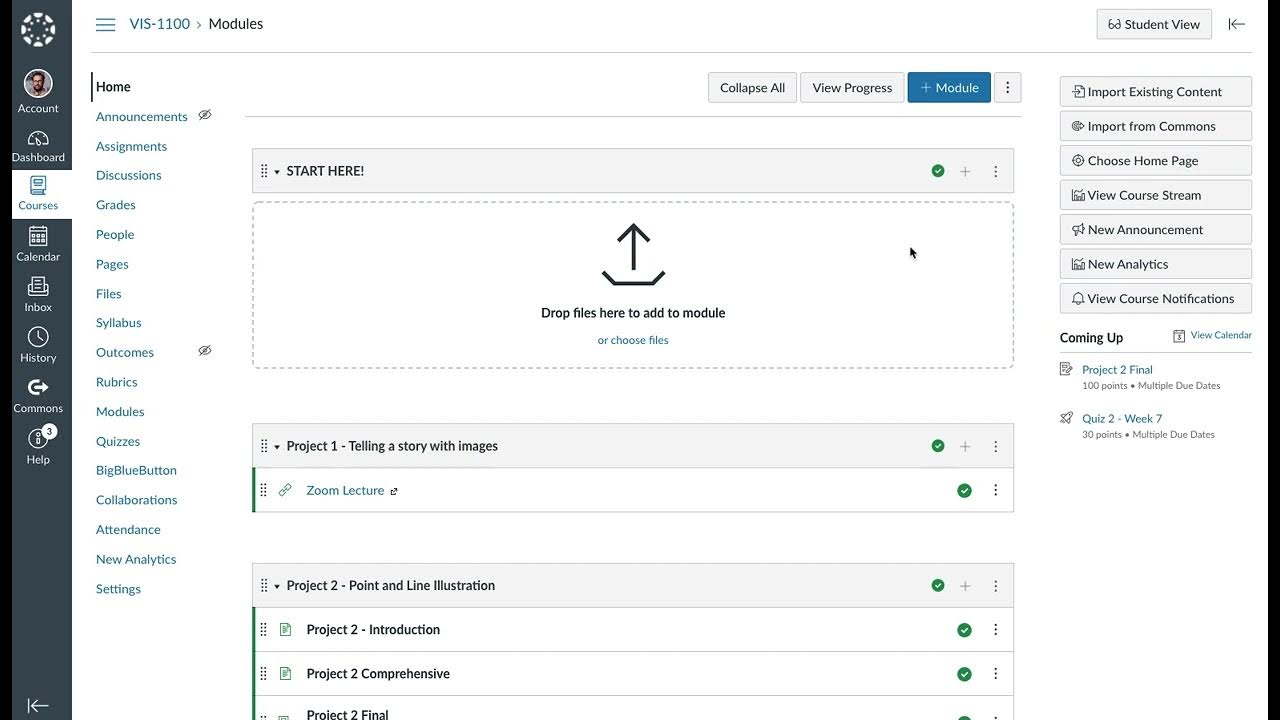Open Quizzes in course navigation
The image size is (1280, 720).
[x=118, y=441]
